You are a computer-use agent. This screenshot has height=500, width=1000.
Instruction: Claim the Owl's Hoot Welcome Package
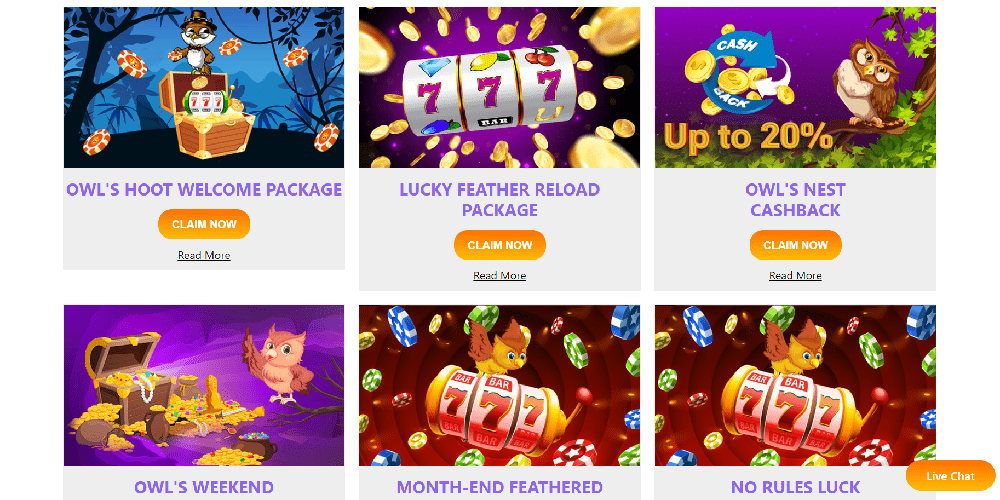[204, 224]
